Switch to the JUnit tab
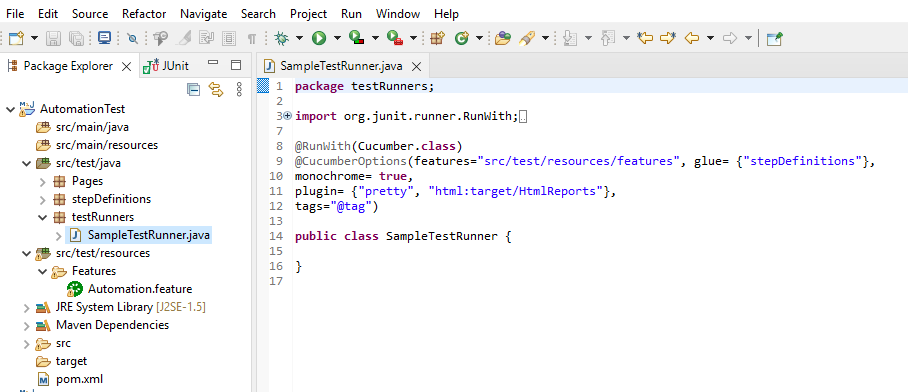The image size is (908, 392). click(167, 66)
